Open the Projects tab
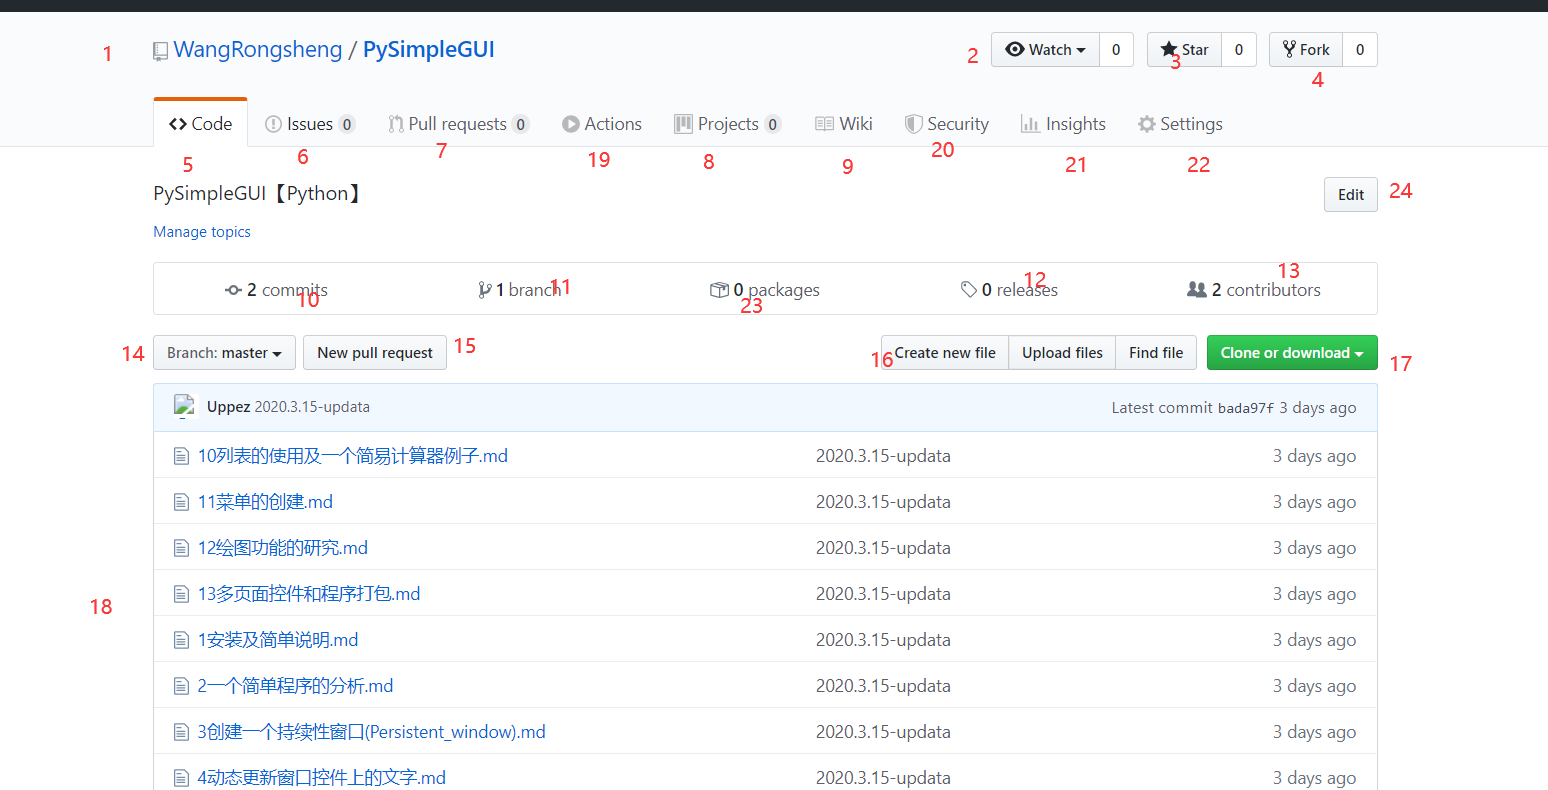 tap(728, 124)
